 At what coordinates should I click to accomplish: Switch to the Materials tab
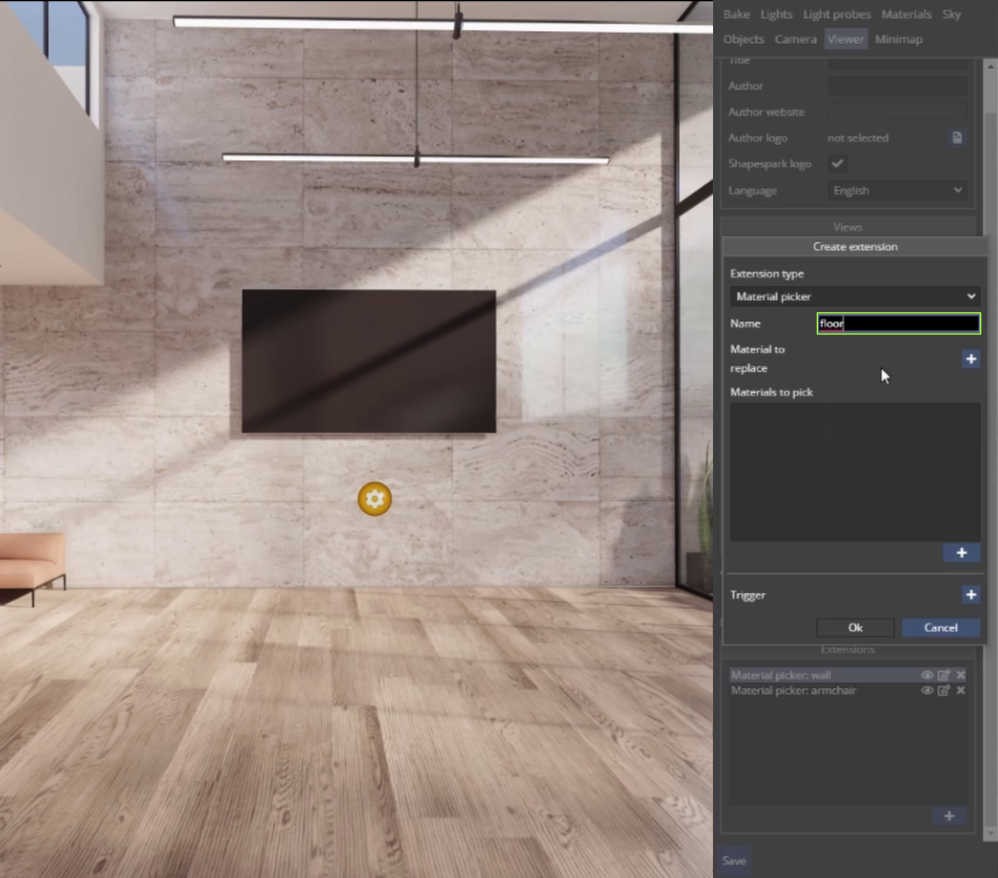[906, 14]
